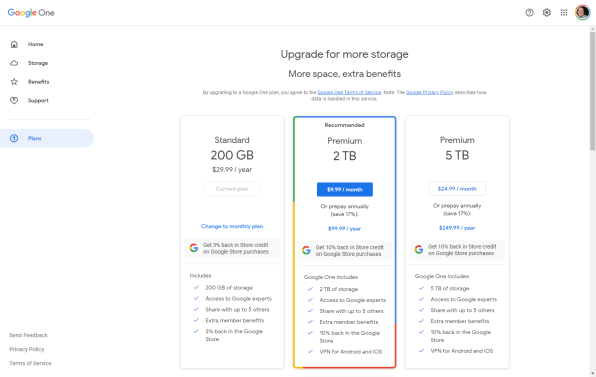
Task: Click the "5 TB" plan size heading
Action: (457, 155)
